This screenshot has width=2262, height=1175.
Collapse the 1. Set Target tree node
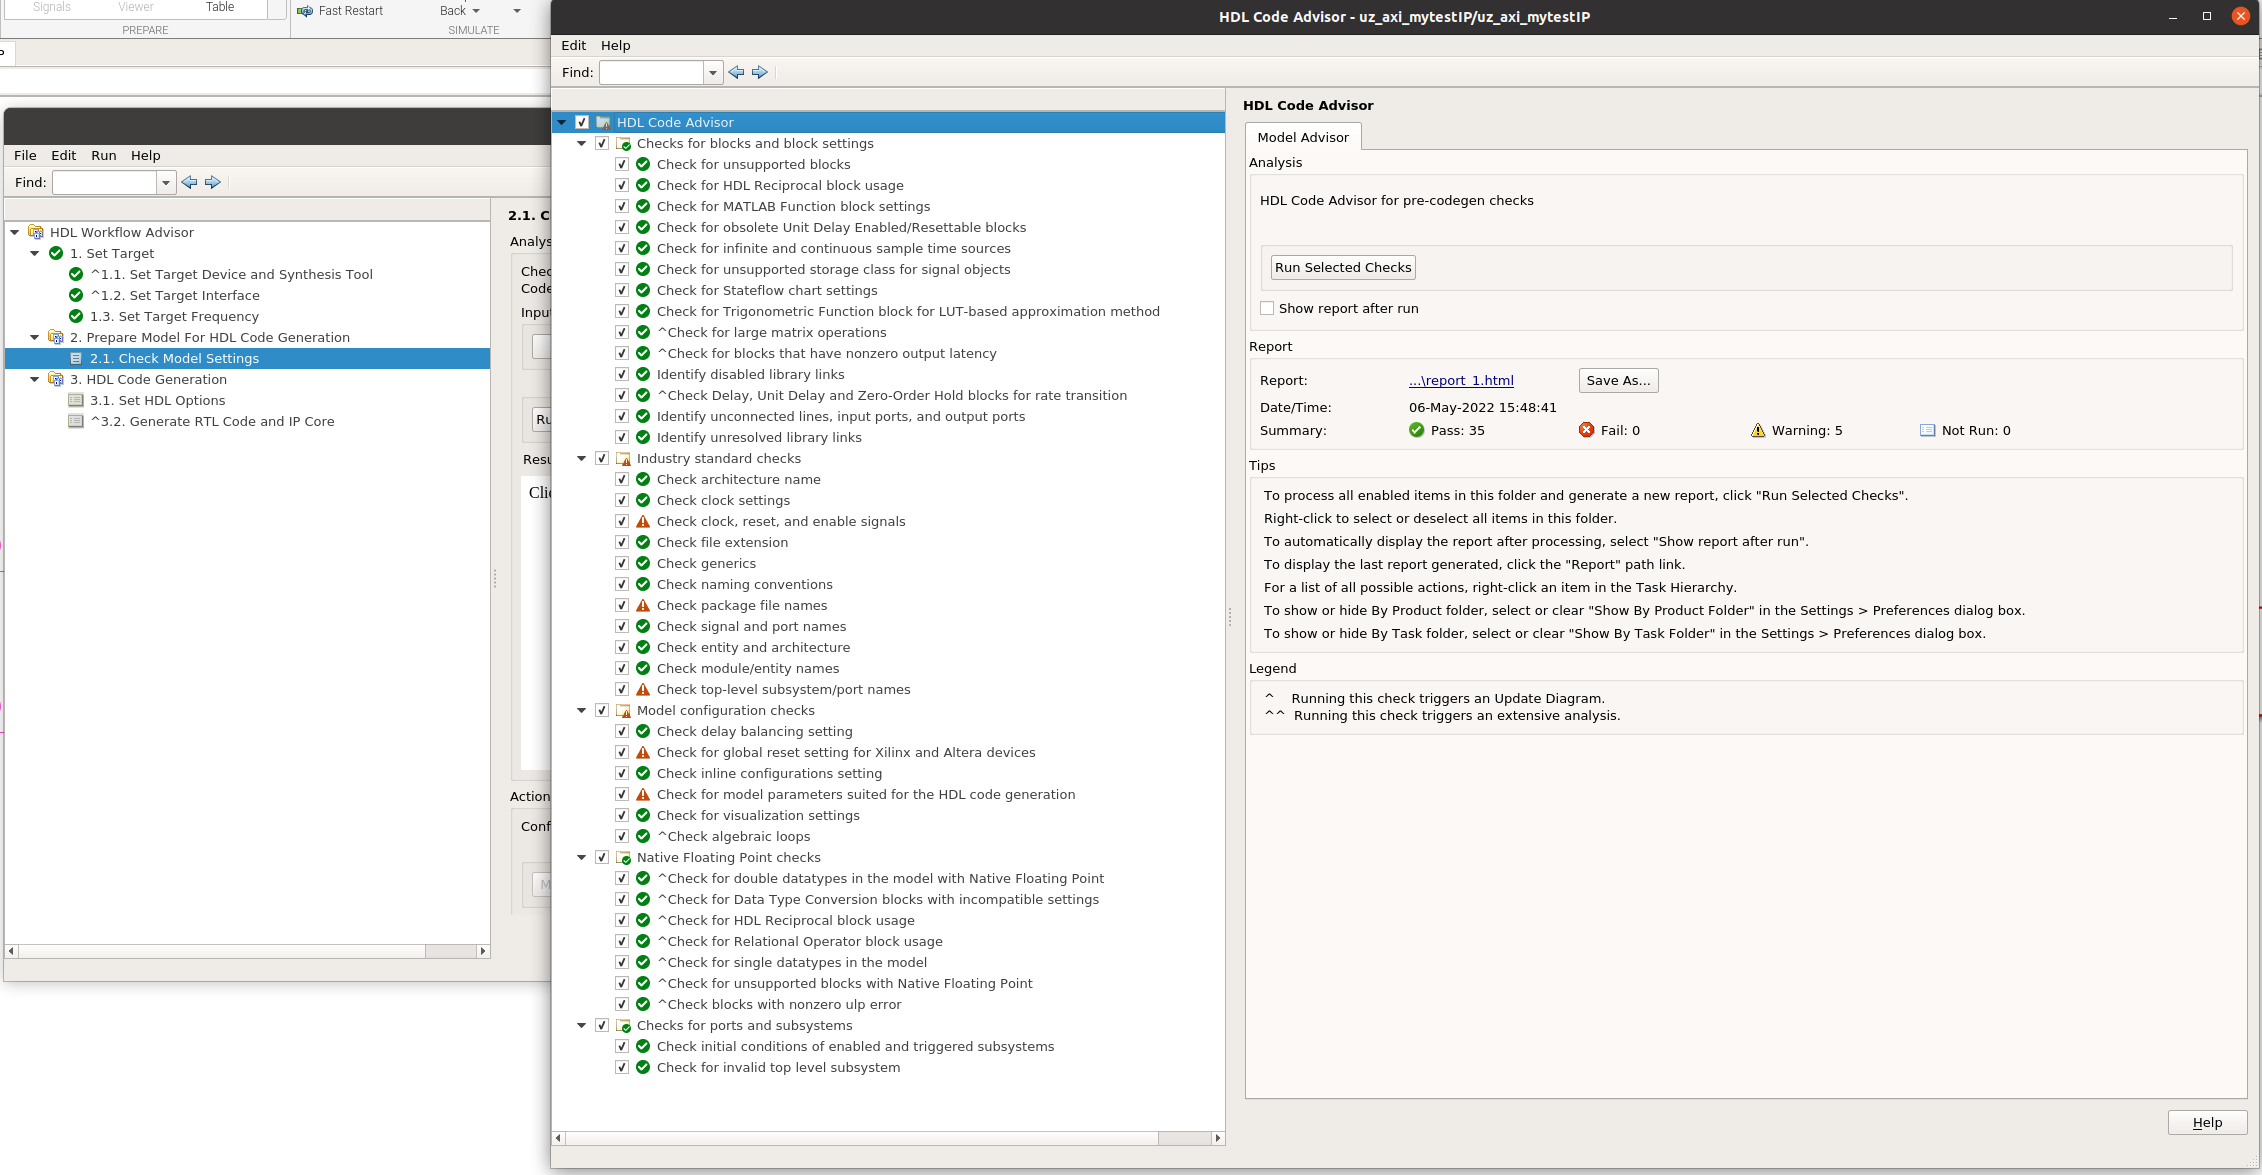click(x=35, y=254)
